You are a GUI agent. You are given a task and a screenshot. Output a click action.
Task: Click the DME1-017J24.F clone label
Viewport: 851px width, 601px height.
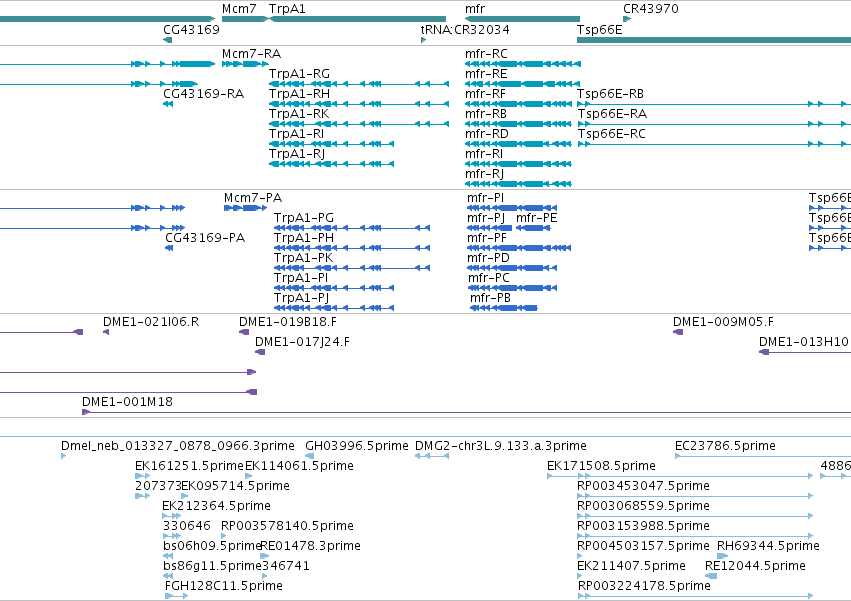pos(302,342)
